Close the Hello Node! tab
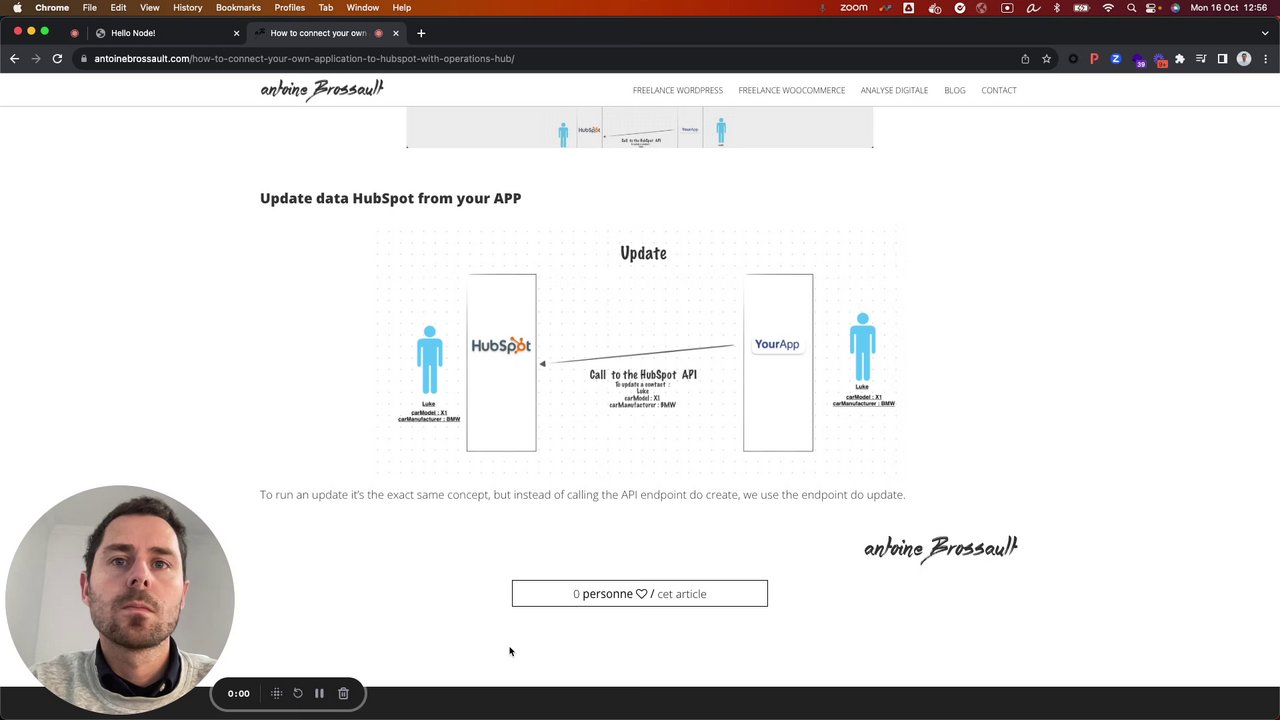Viewport: 1280px width, 720px height. 236,33
